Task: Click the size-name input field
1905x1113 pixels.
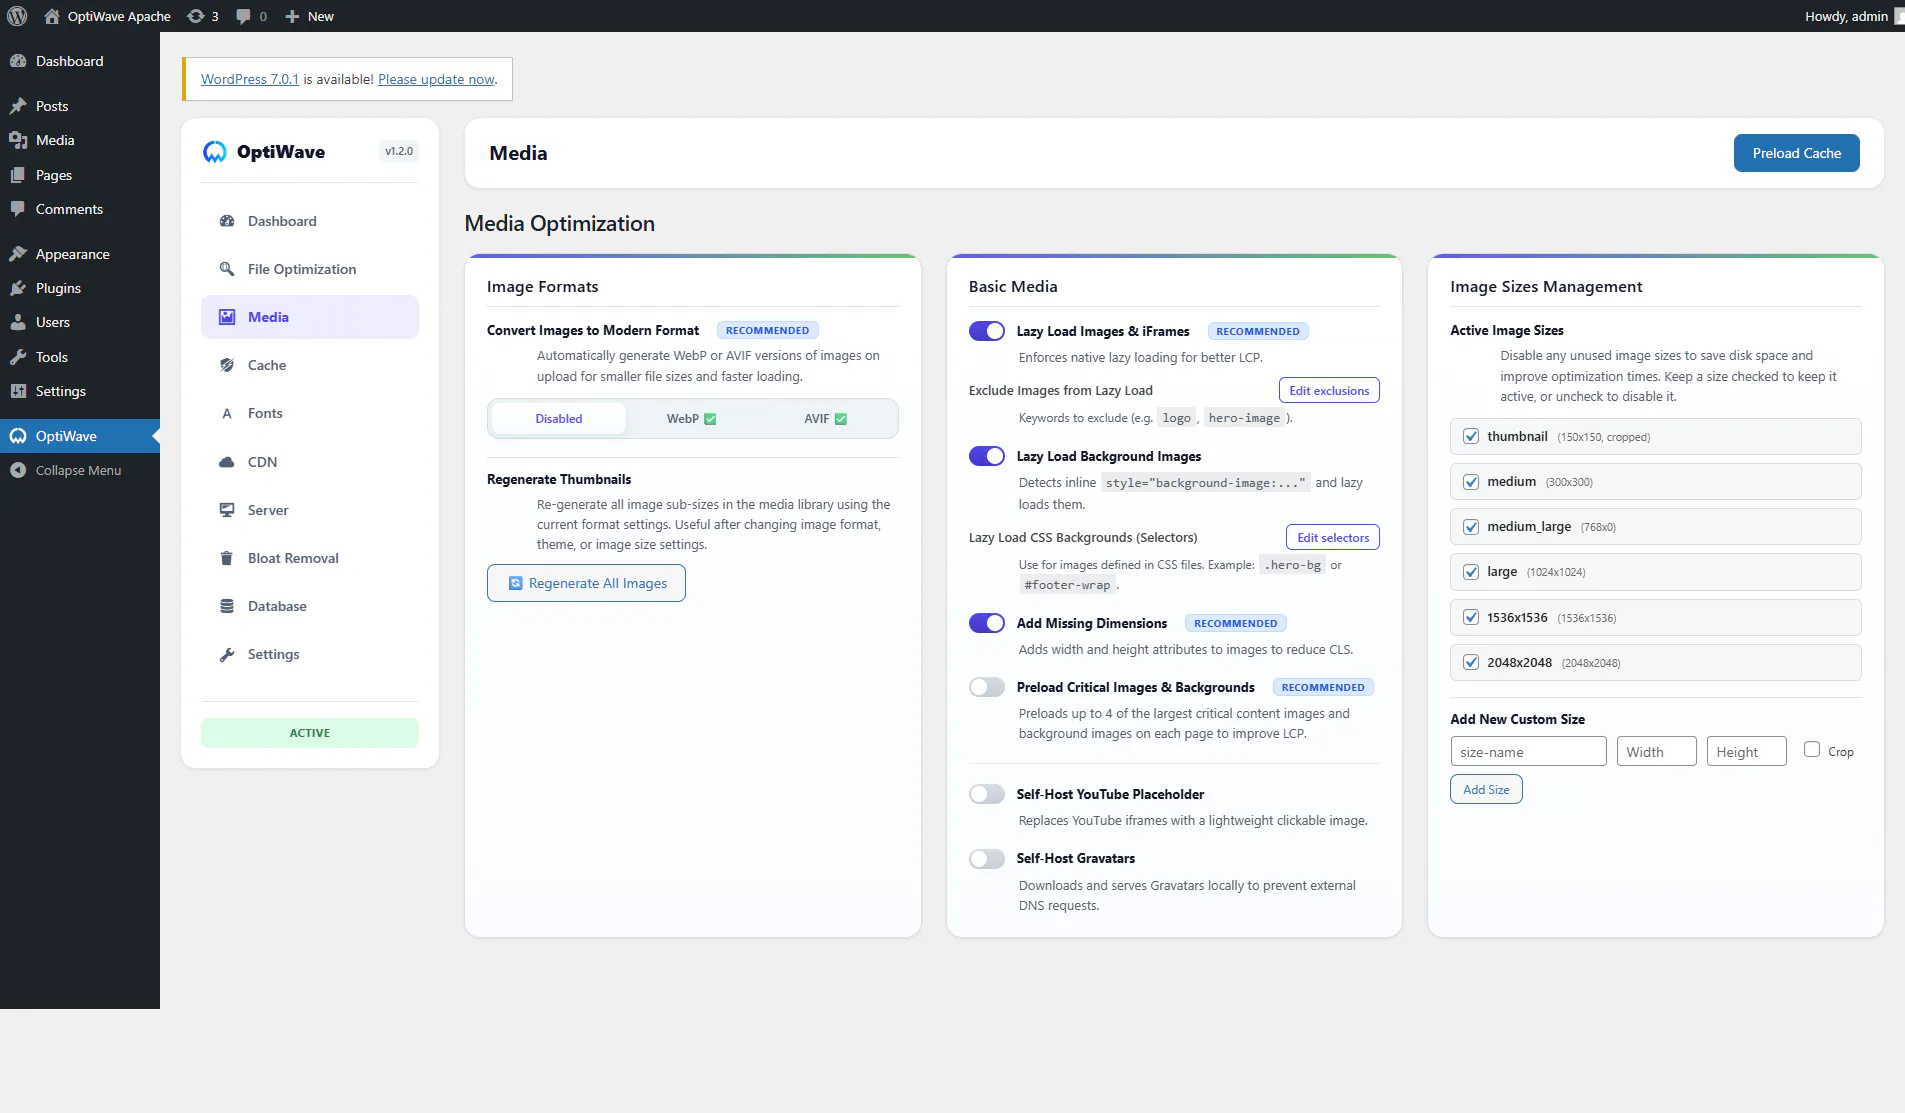Action: tap(1528, 752)
